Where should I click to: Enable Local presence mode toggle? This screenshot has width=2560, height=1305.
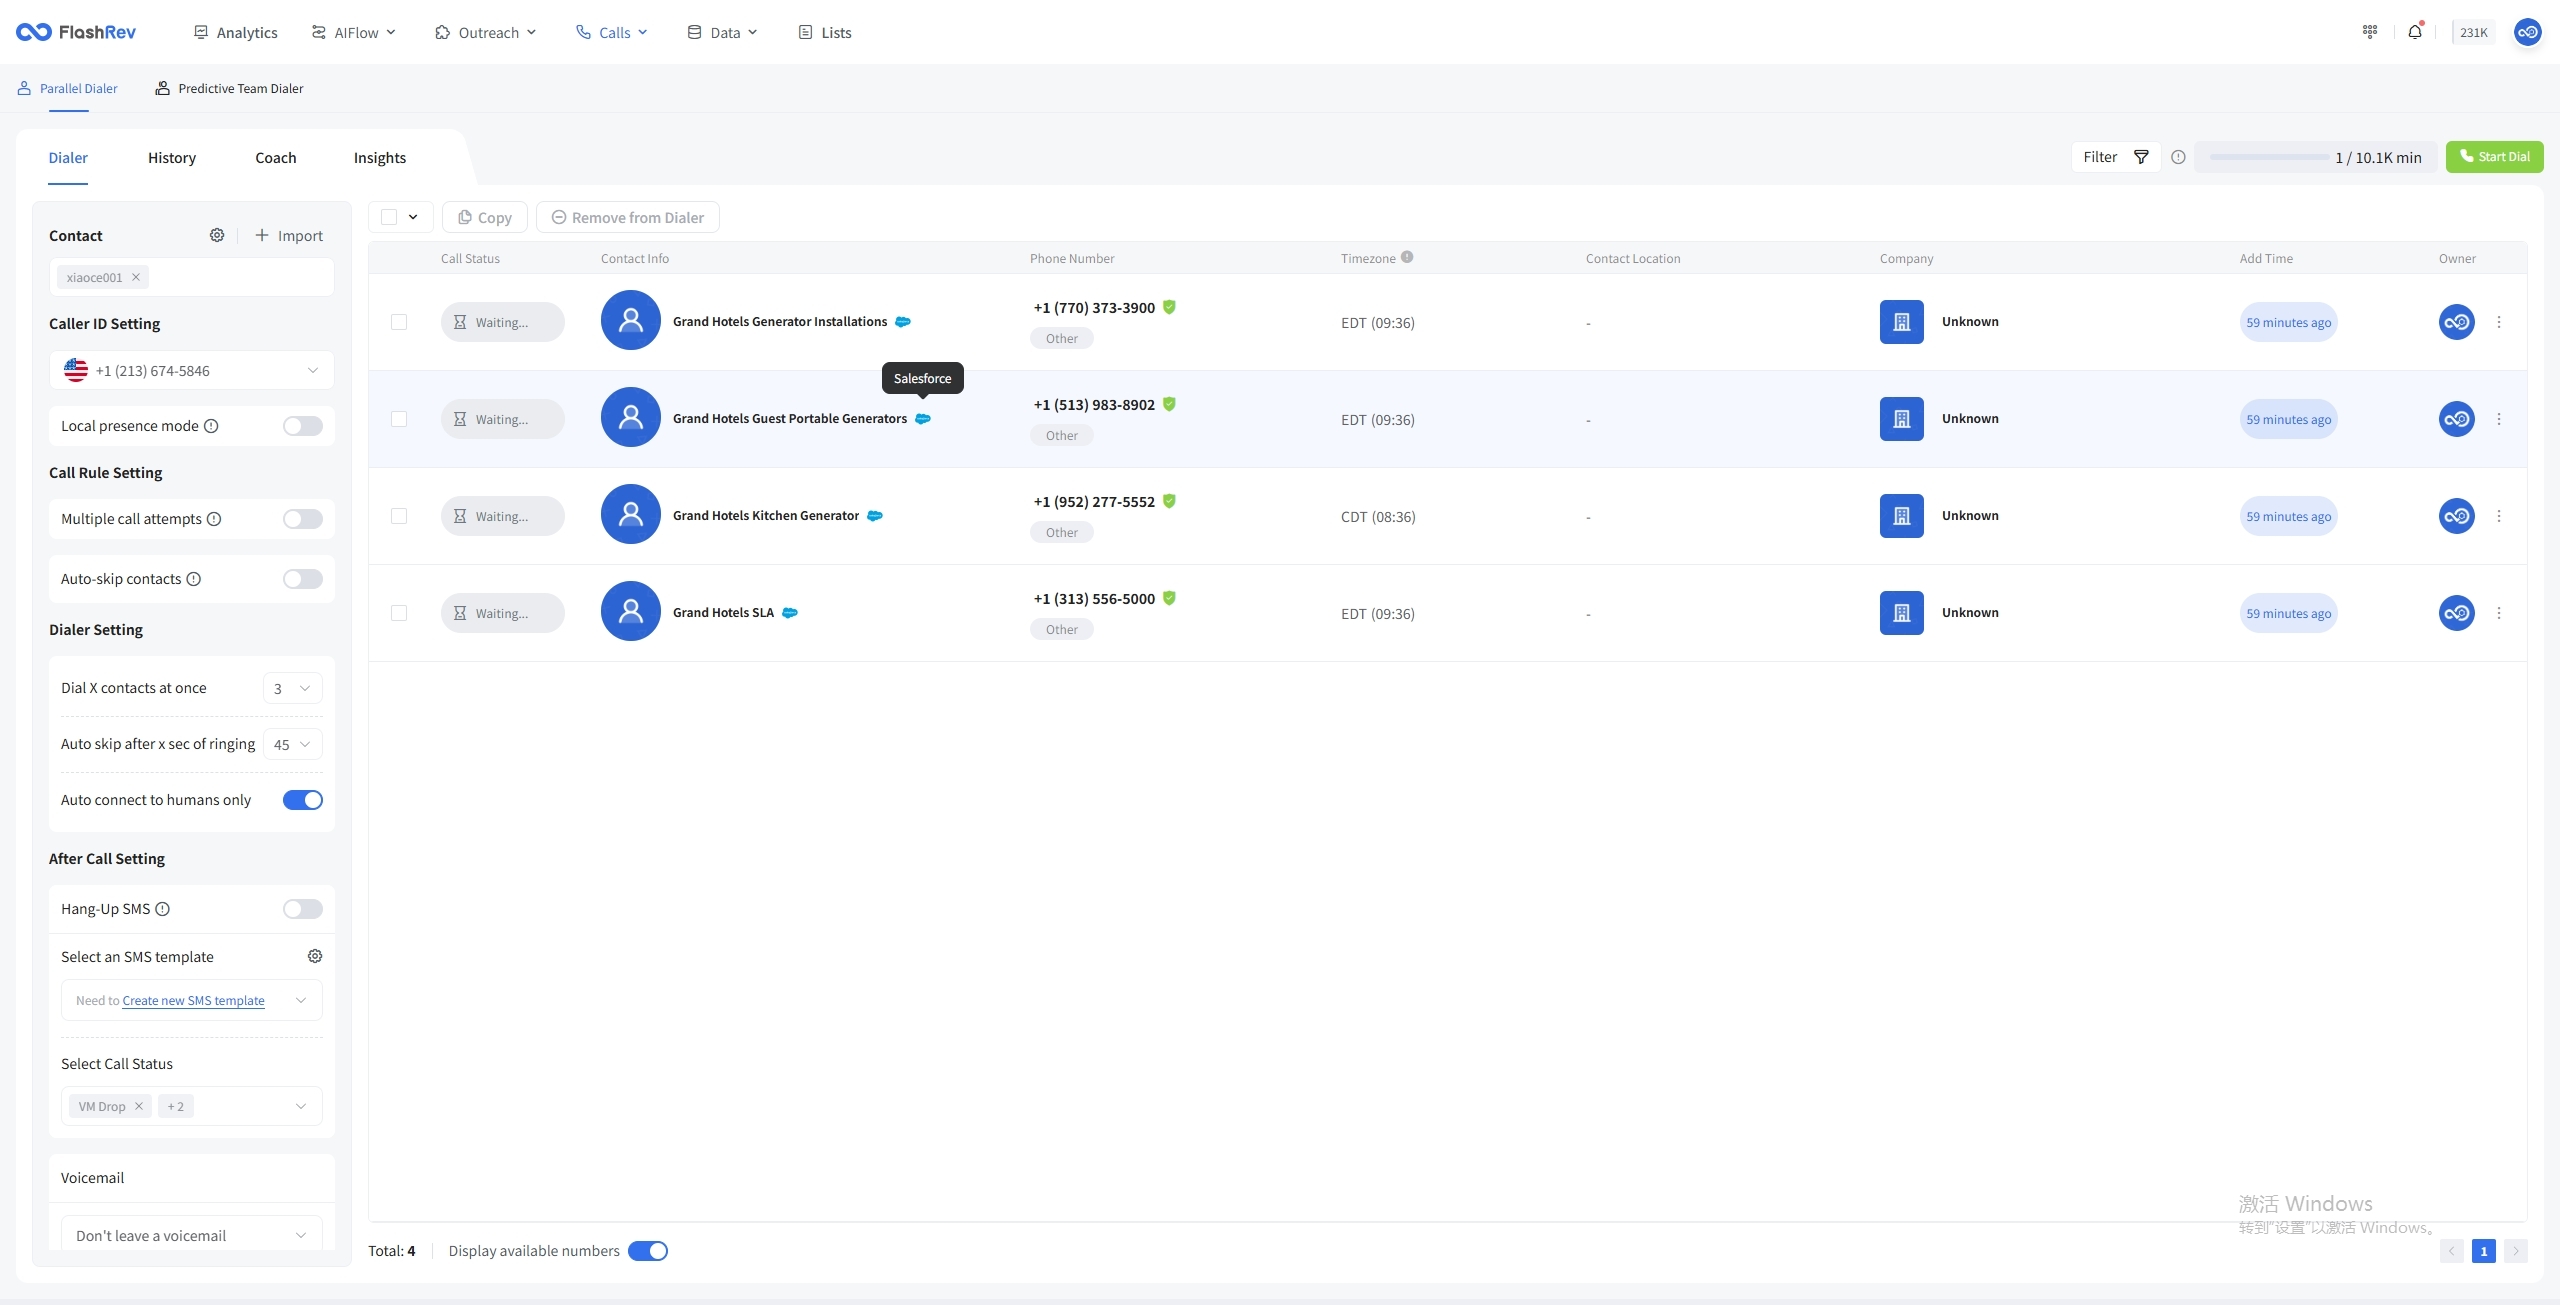pos(302,426)
